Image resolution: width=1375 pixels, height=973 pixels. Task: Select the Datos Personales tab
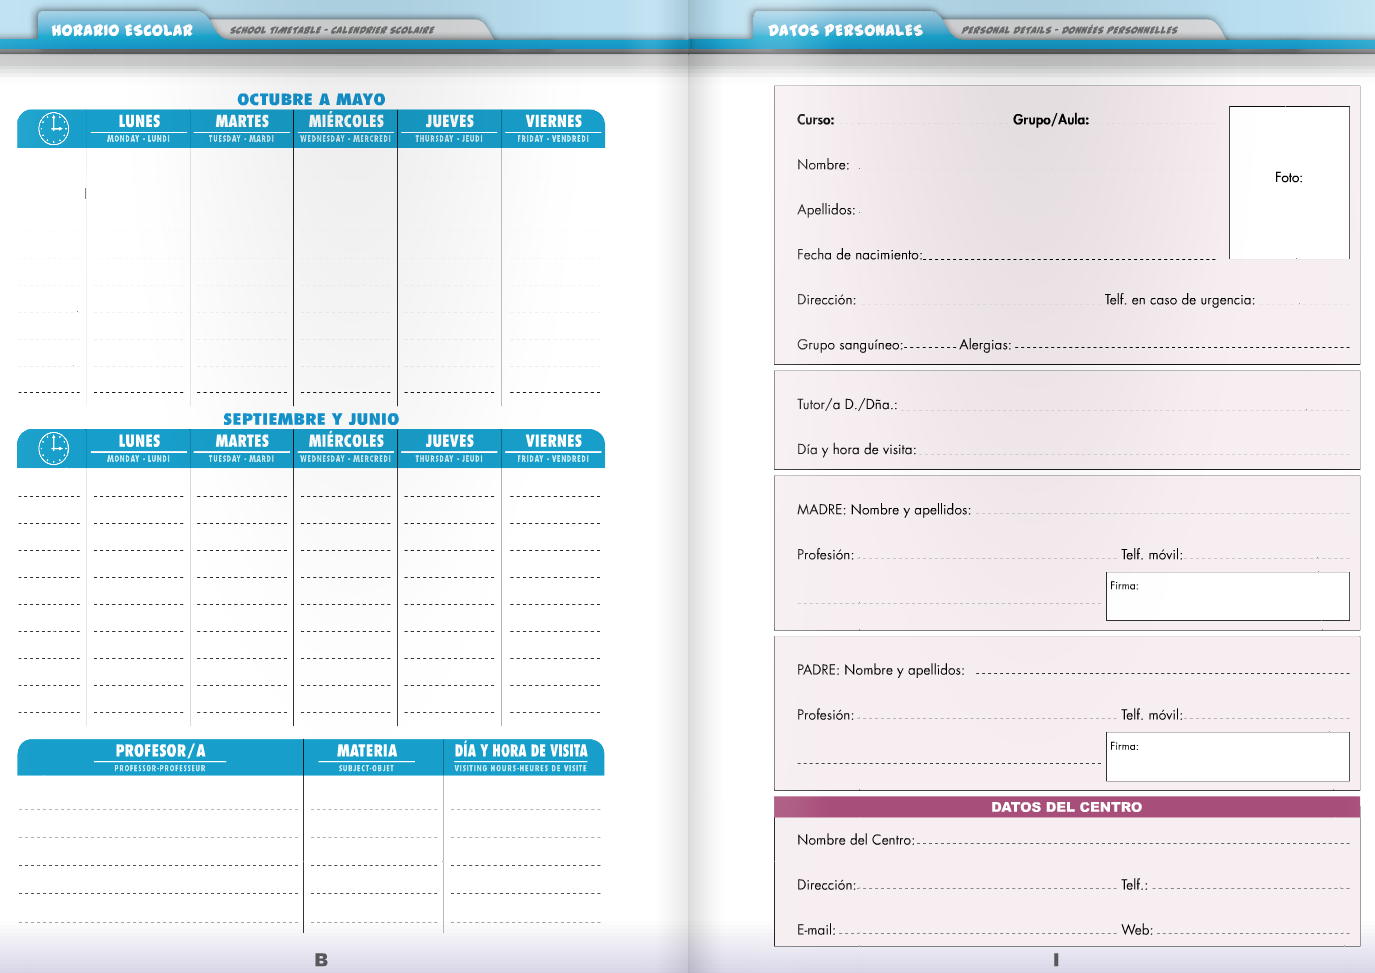point(846,30)
